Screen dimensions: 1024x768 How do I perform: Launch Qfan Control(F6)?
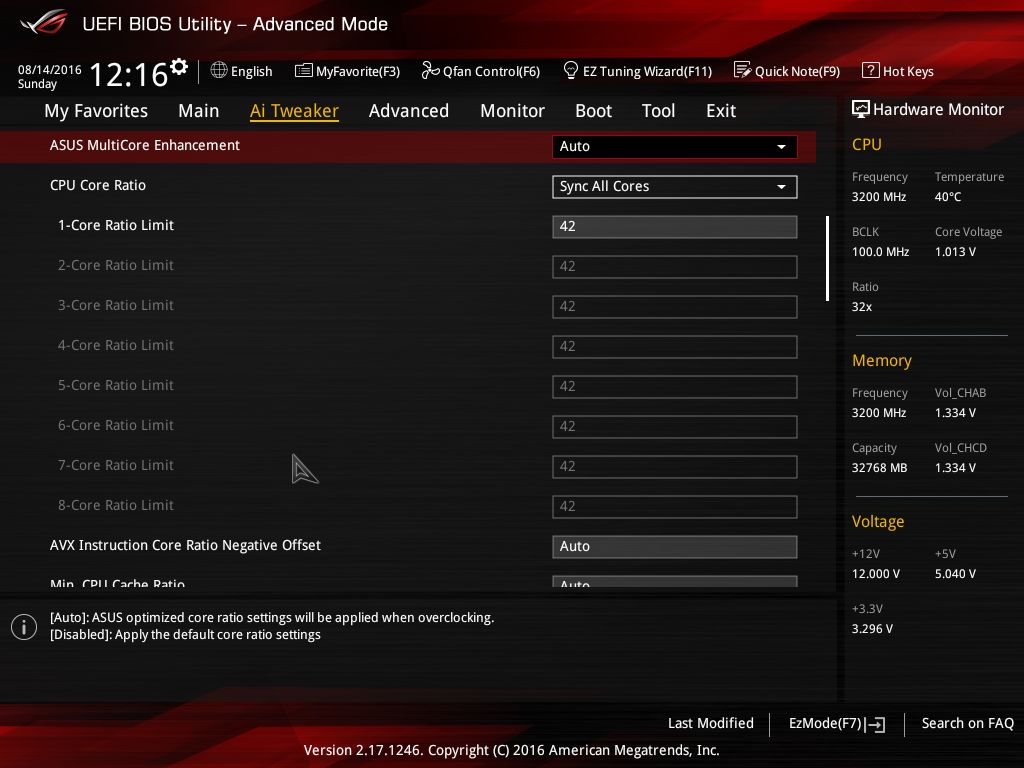pyautogui.click(x=481, y=71)
